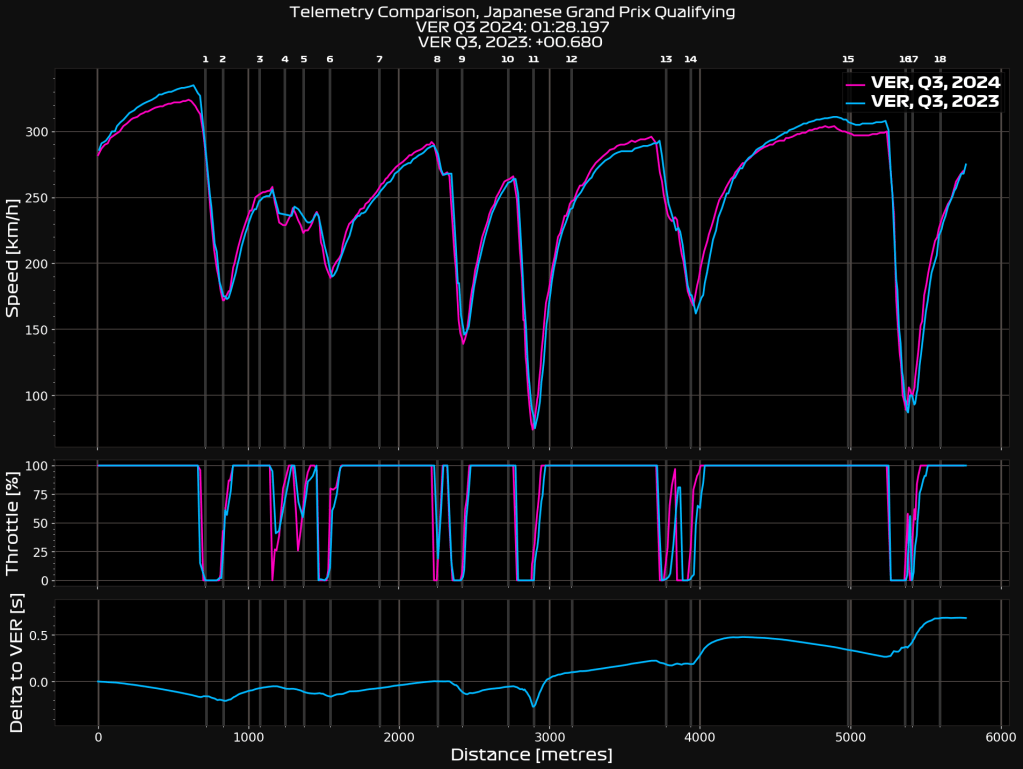Viewport: 1023px width, 769px height.
Task: Click the magenta line swatch in the legend
Action: 856,82
